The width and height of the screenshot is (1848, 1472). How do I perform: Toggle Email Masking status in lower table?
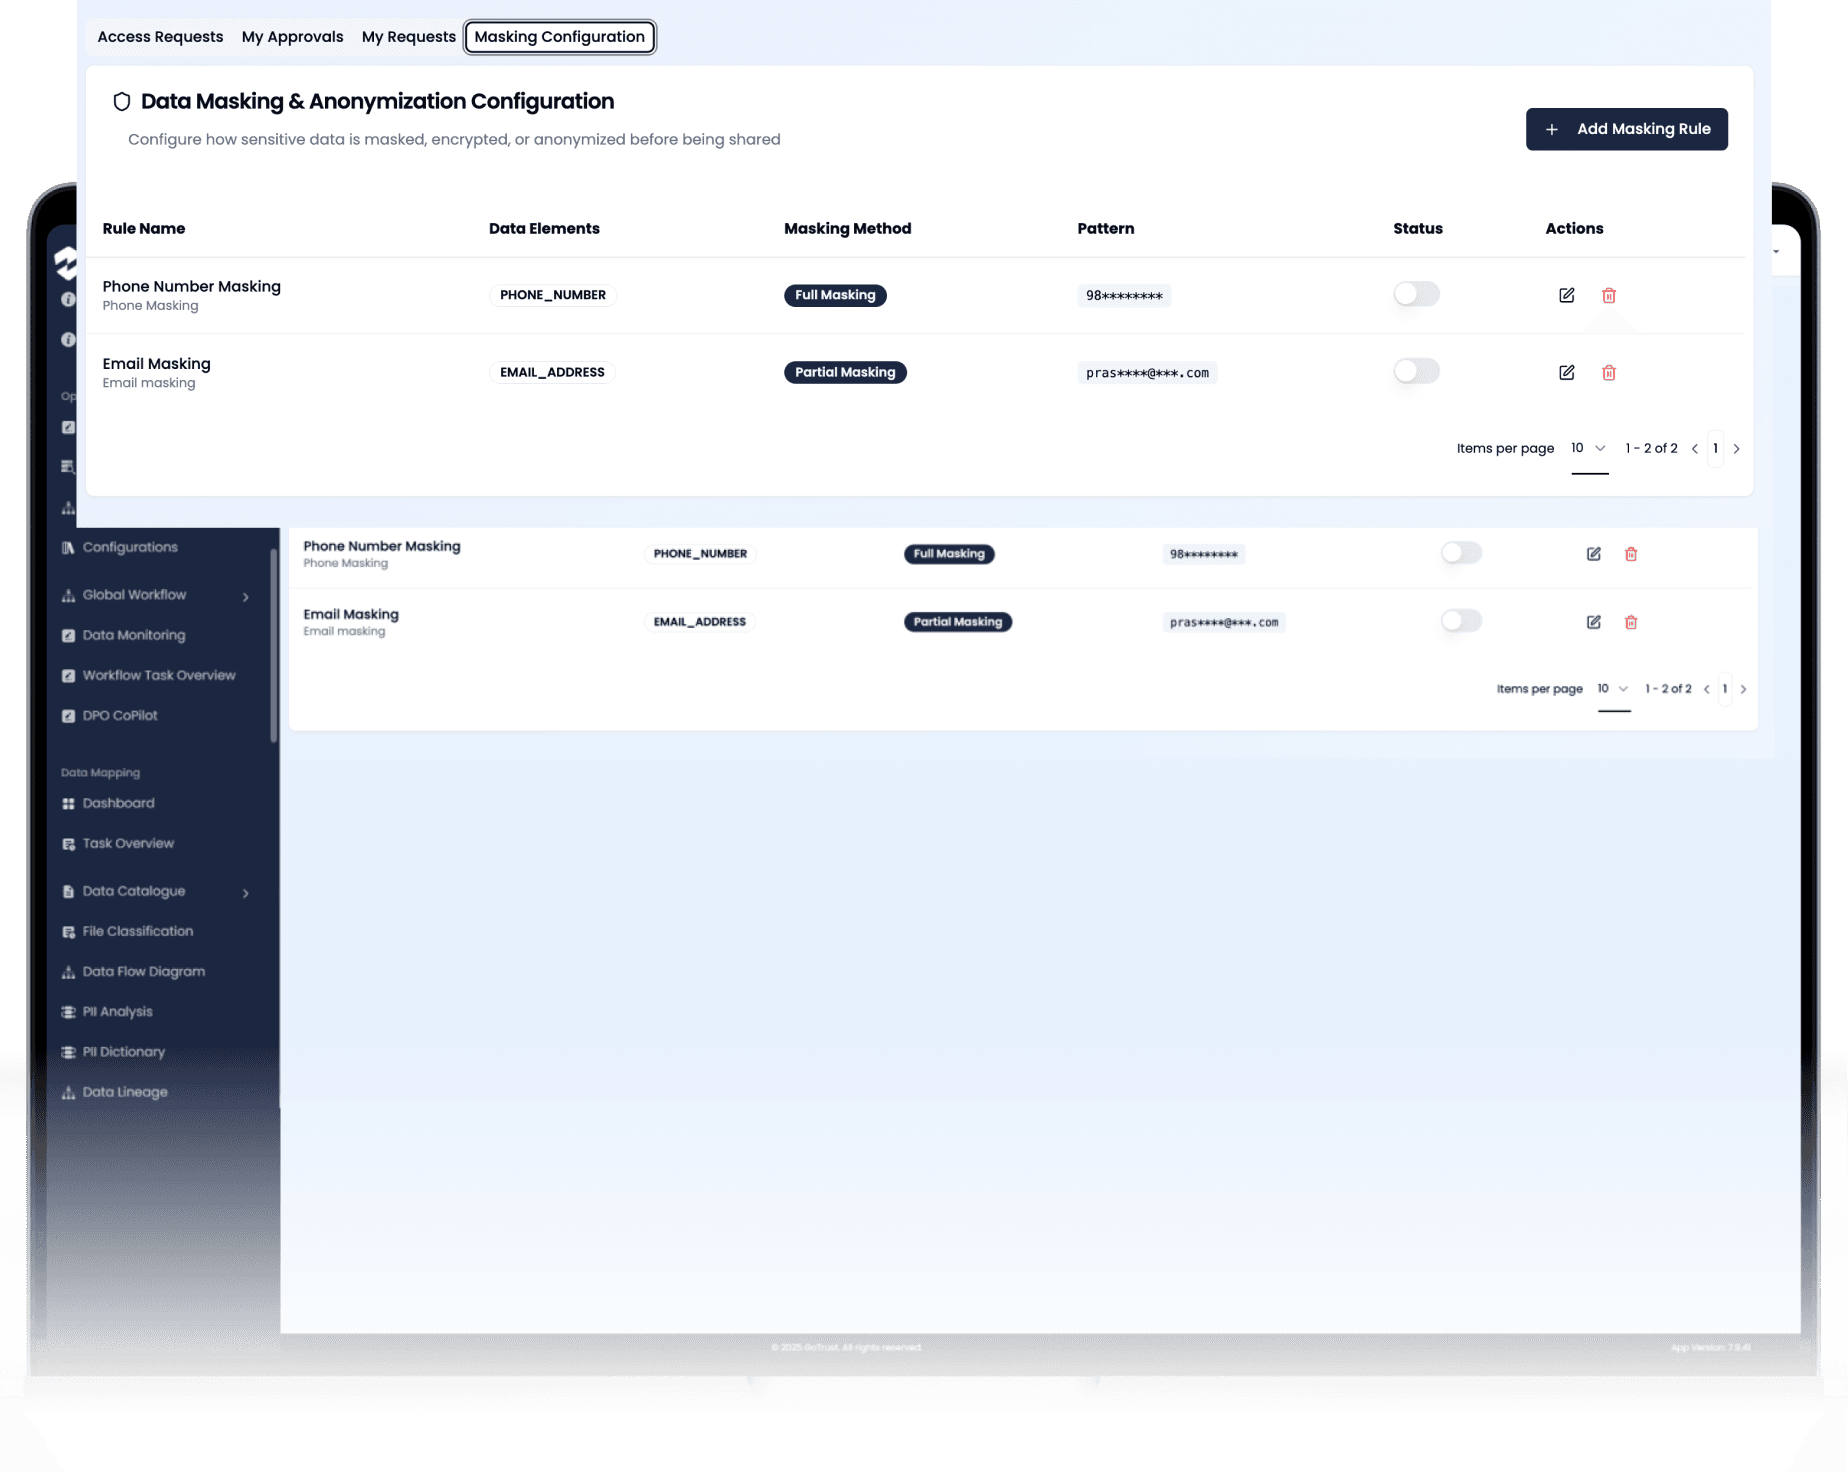(x=1461, y=621)
